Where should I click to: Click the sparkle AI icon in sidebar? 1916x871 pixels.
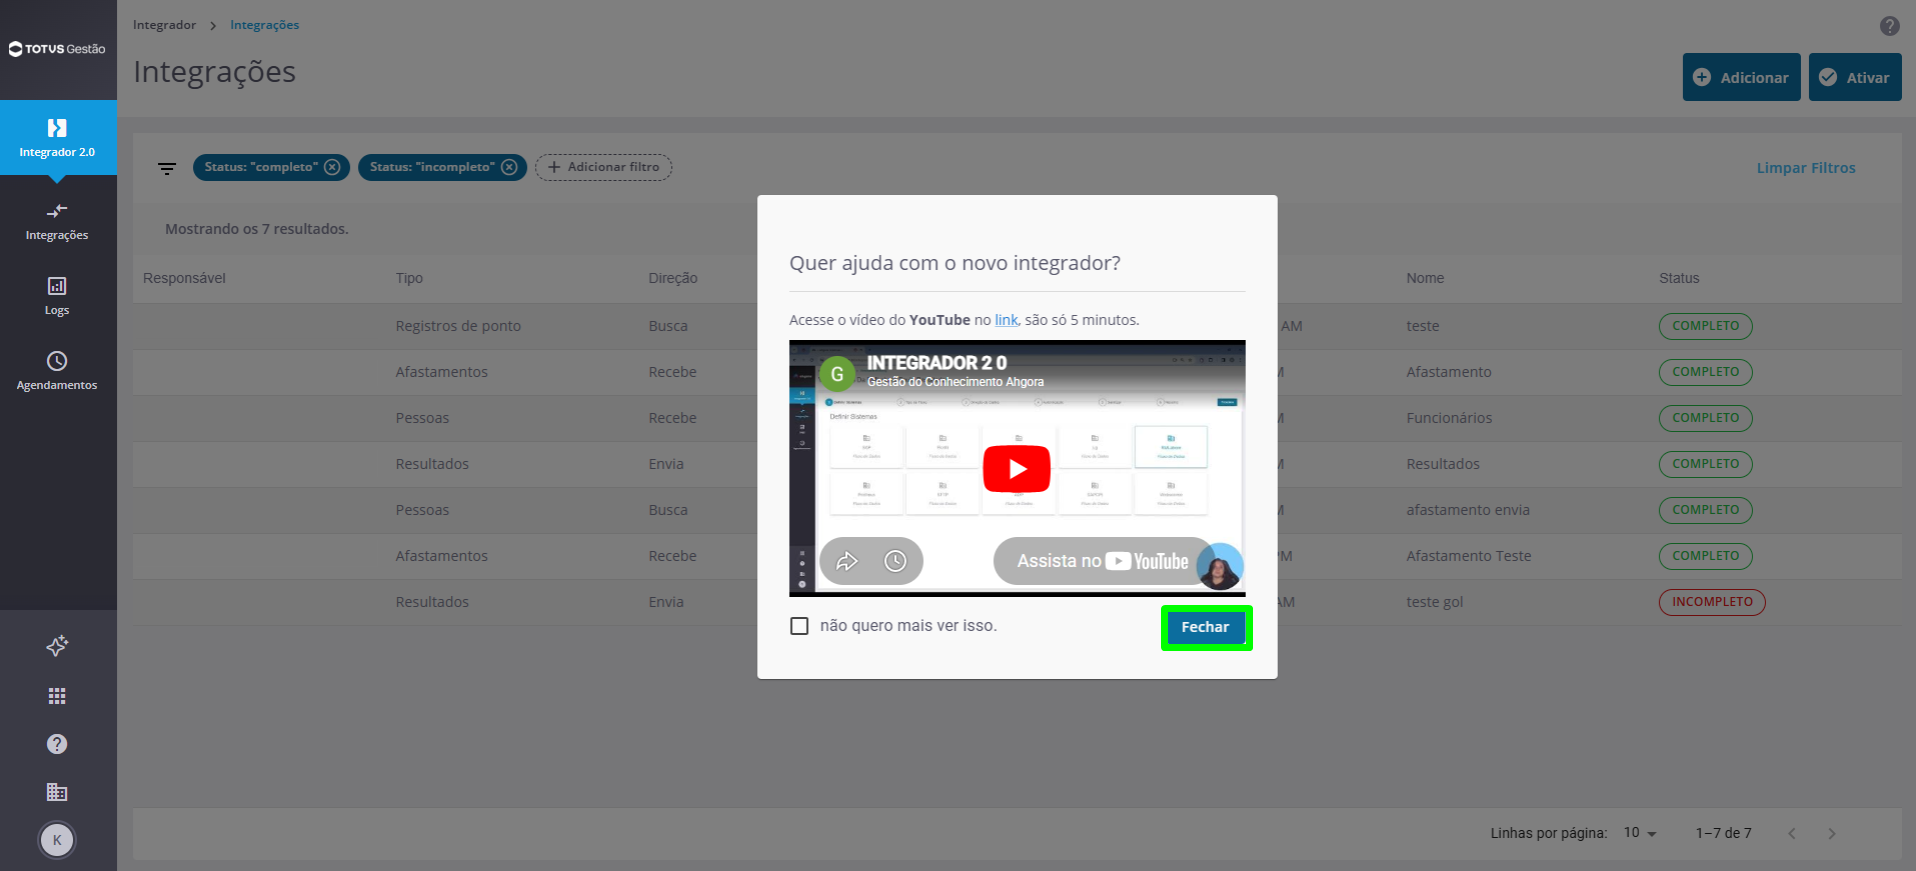(57, 646)
